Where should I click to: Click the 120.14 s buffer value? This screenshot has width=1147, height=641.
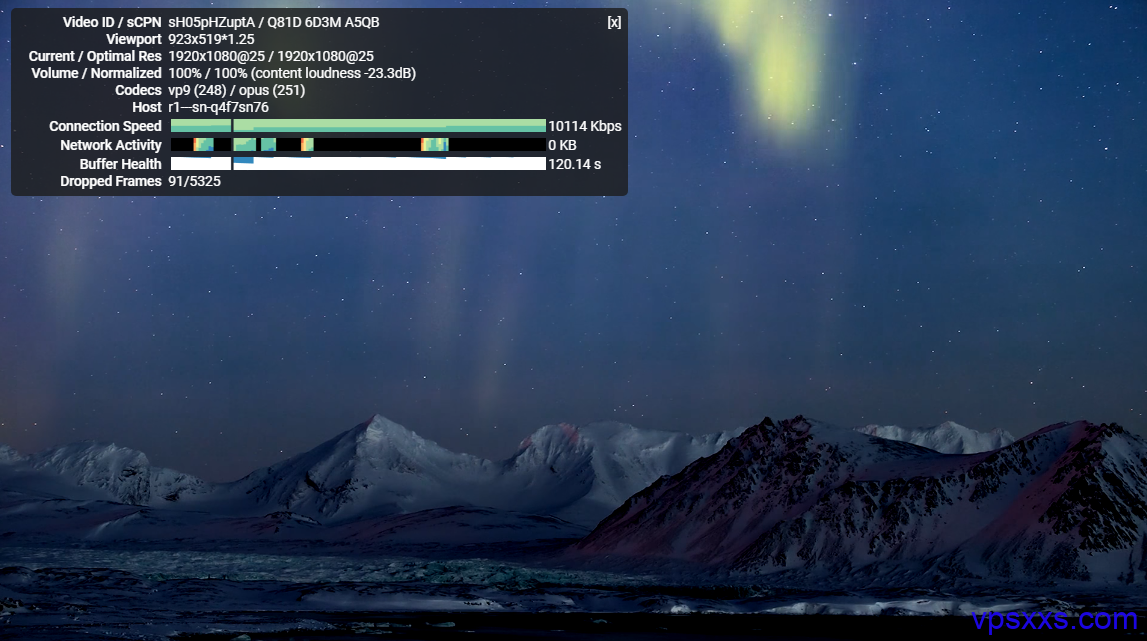click(x=575, y=164)
